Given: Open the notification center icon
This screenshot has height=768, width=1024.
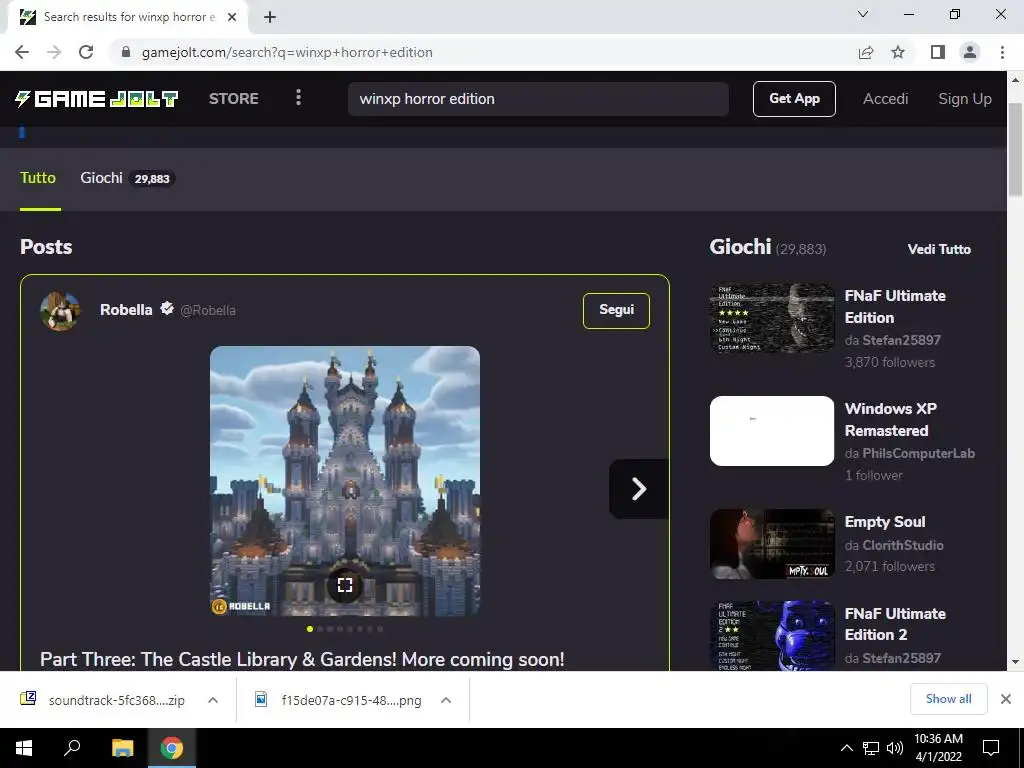Looking at the screenshot, I should pyautogui.click(x=991, y=748).
